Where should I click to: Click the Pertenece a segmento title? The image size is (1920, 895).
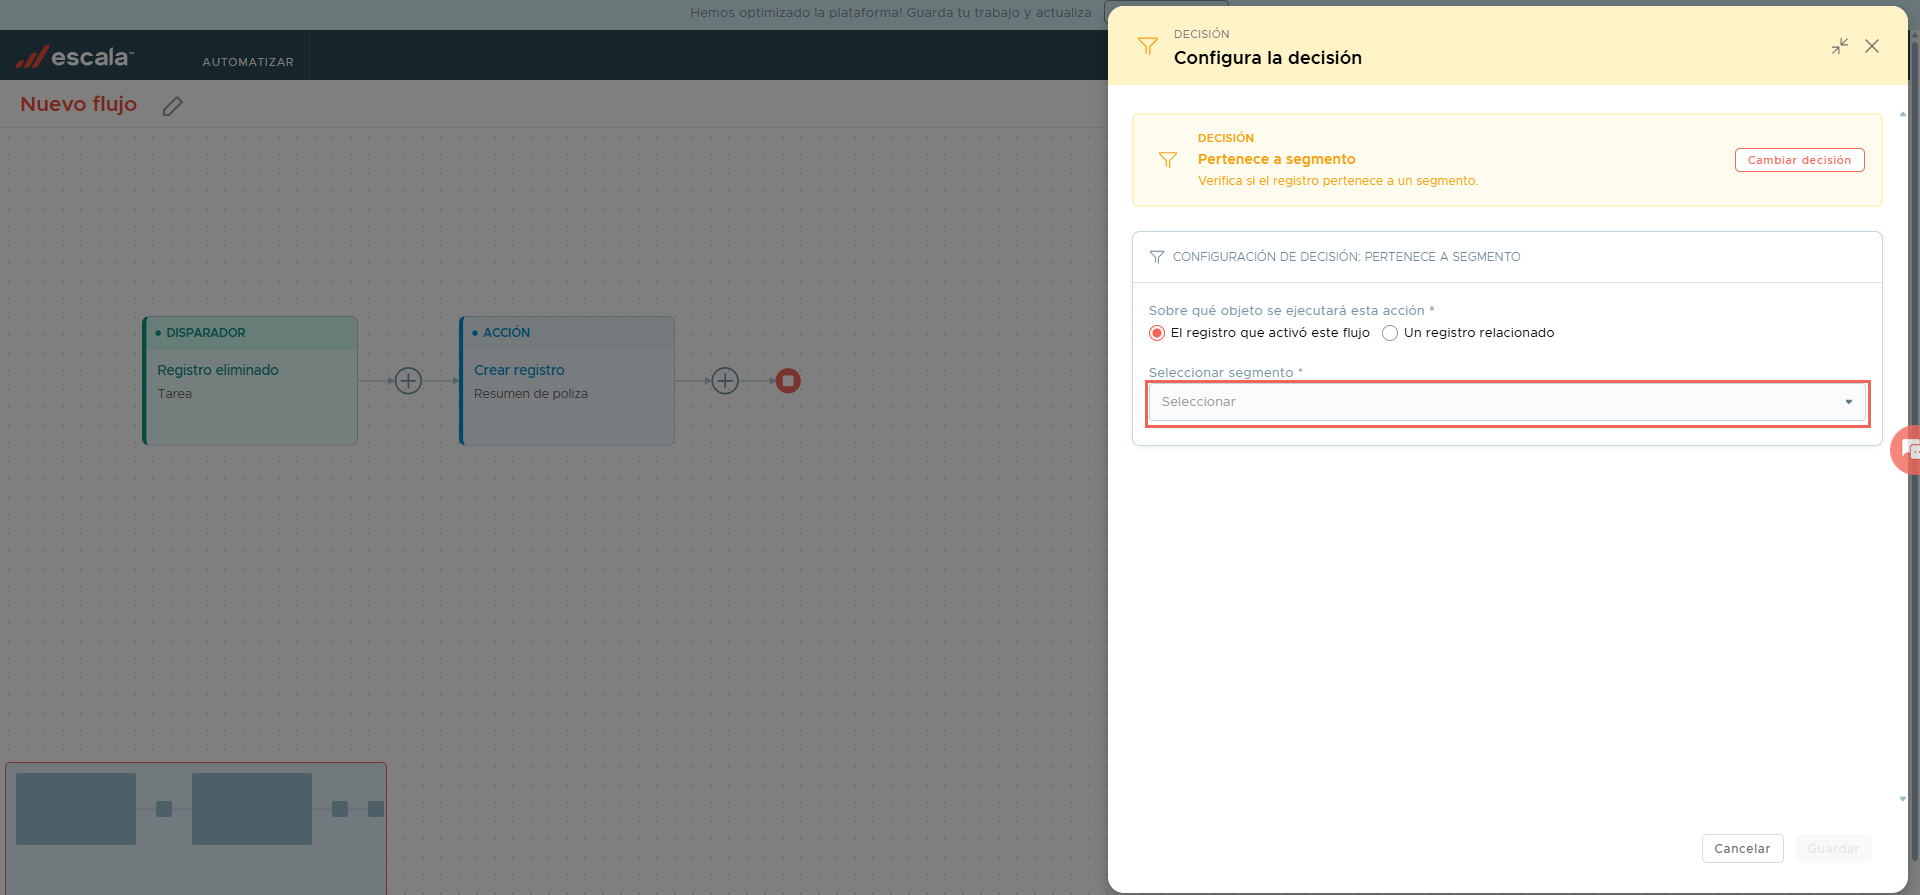[x=1276, y=159]
